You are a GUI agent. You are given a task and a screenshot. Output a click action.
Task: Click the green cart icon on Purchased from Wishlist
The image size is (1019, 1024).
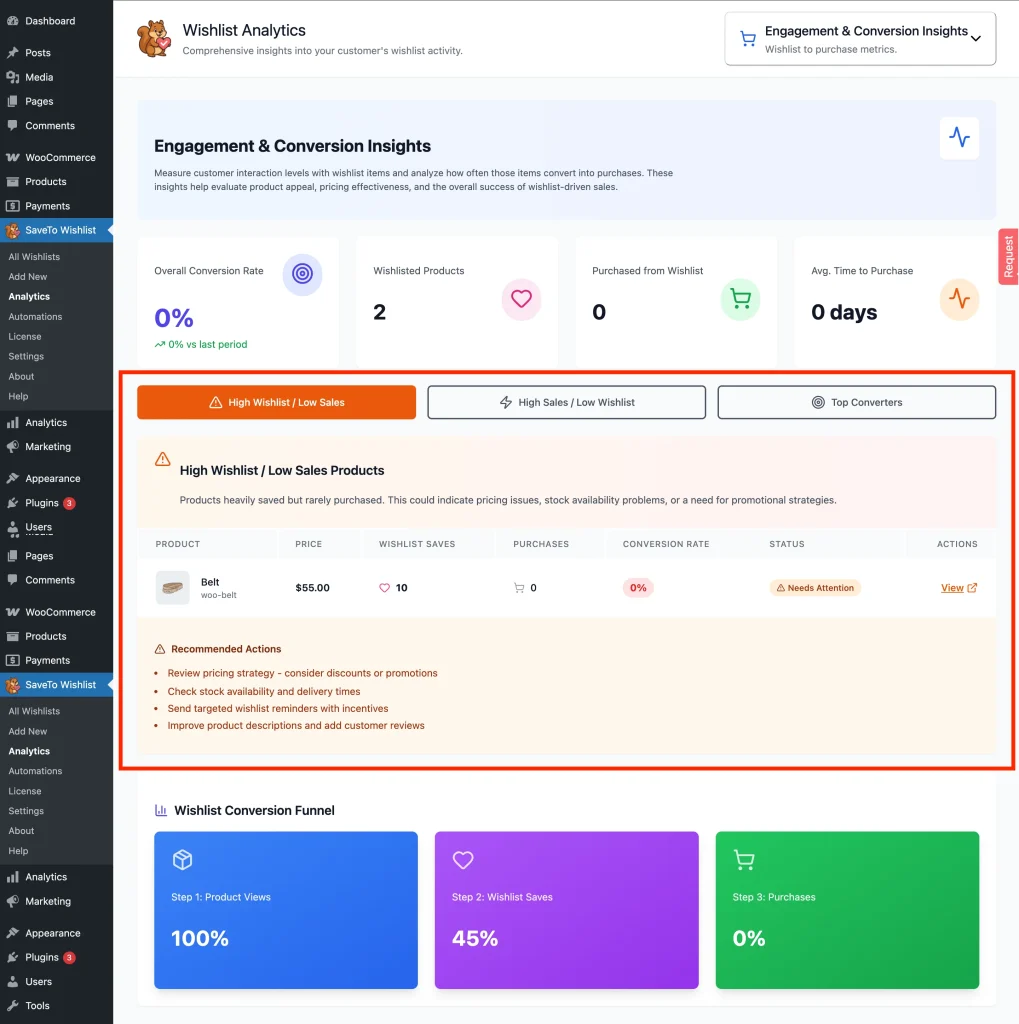pos(740,299)
